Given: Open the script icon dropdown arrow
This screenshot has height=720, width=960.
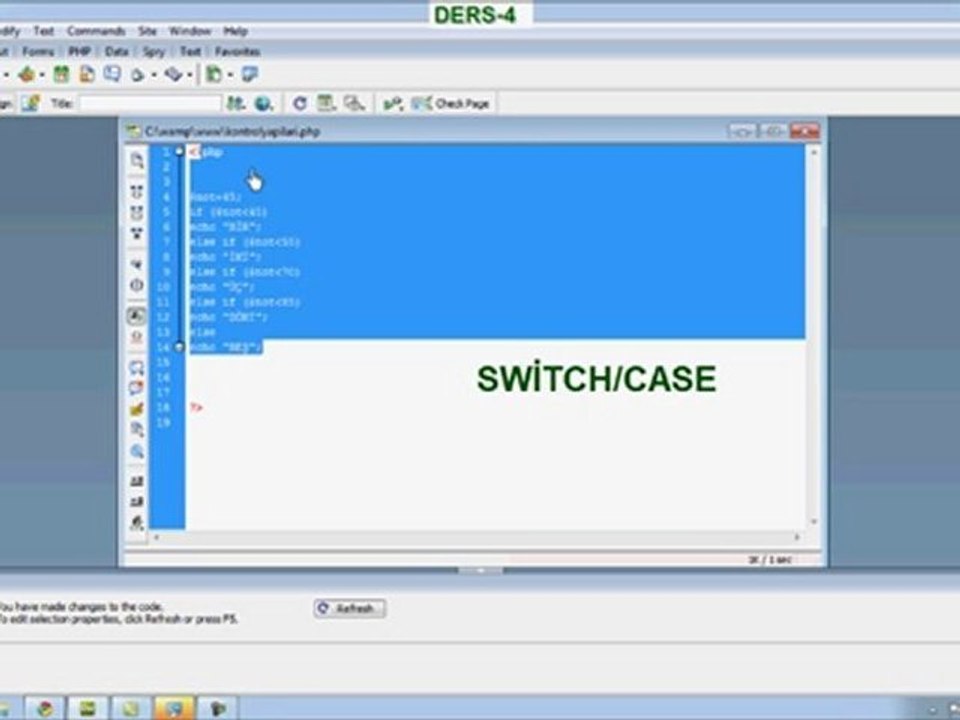Looking at the screenshot, I should click(190, 75).
